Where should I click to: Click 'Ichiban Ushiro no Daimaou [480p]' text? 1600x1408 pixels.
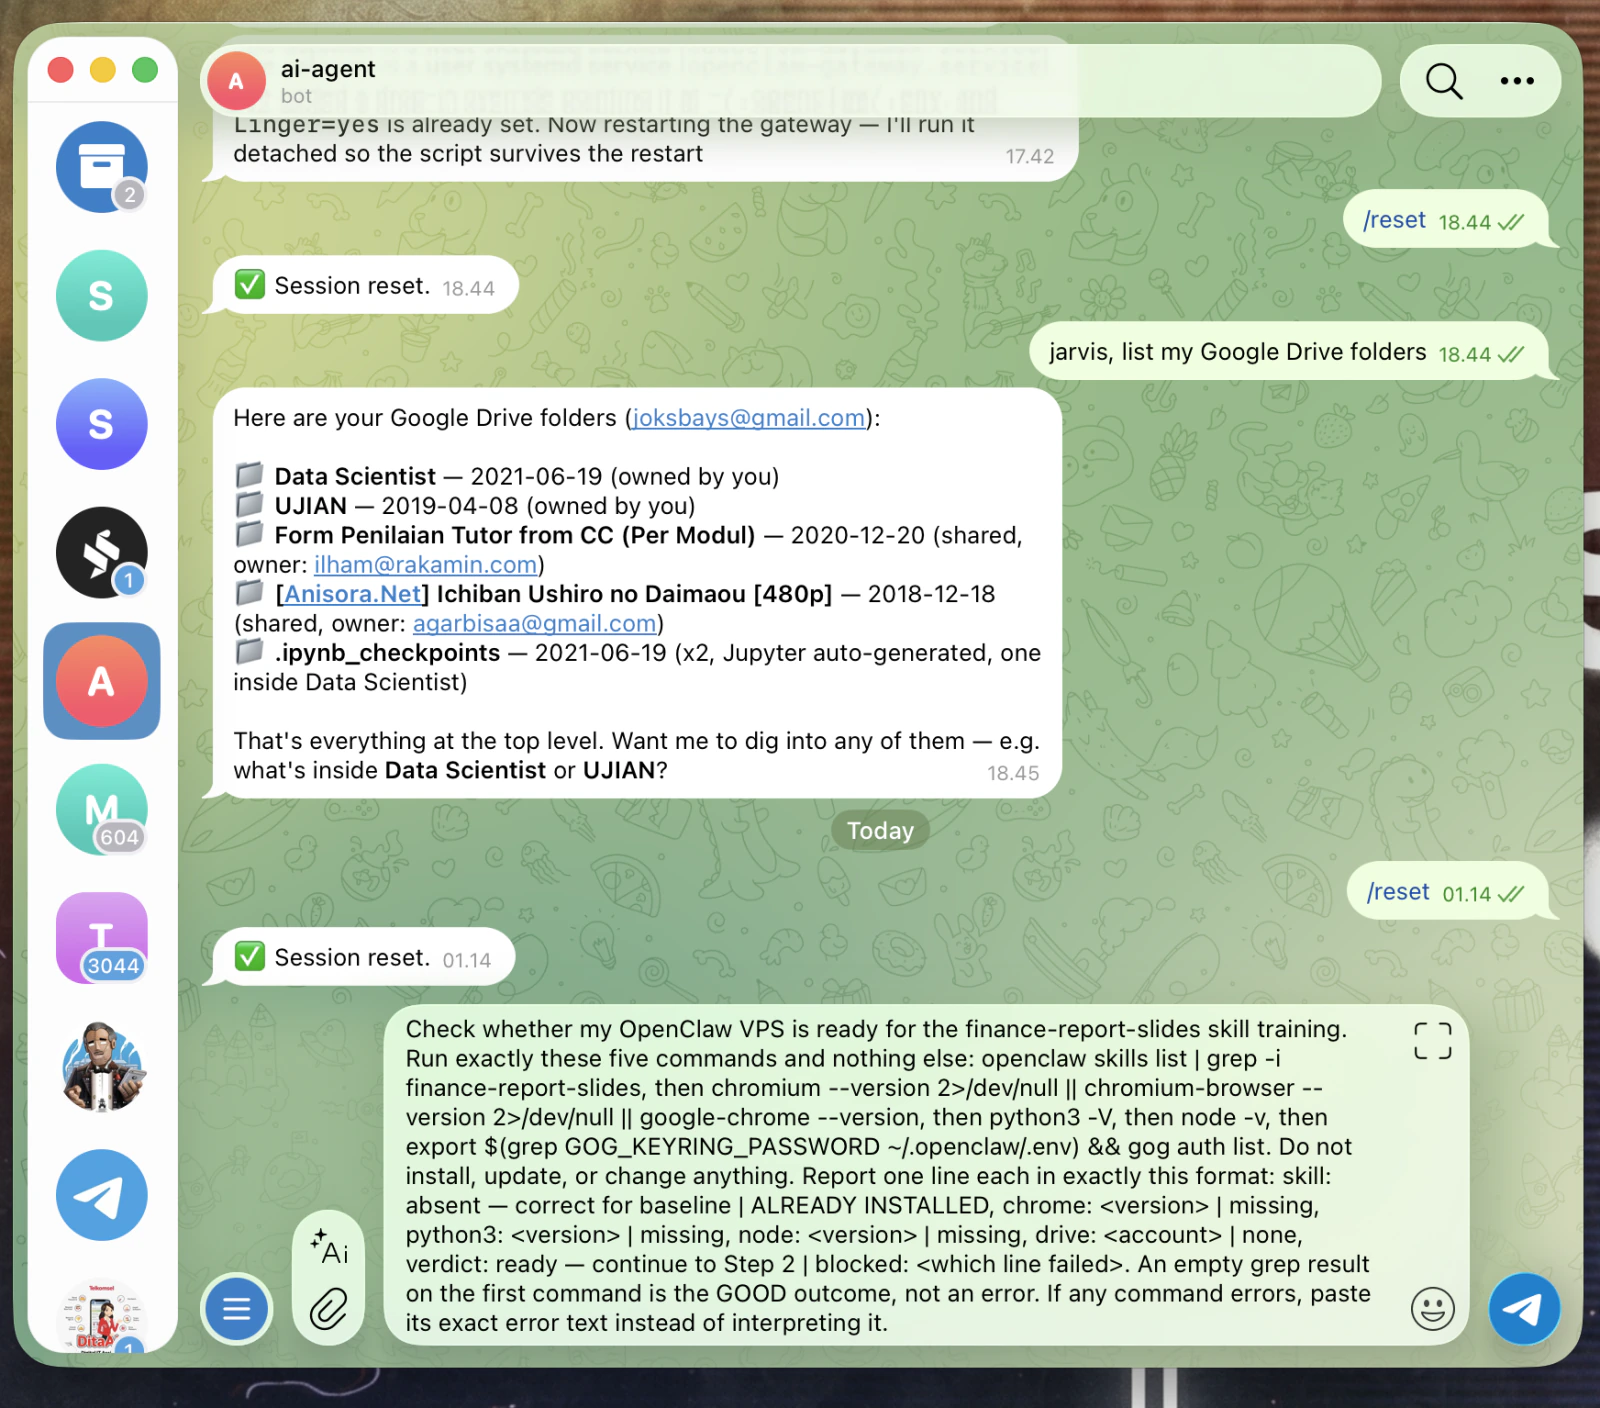point(634,594)
